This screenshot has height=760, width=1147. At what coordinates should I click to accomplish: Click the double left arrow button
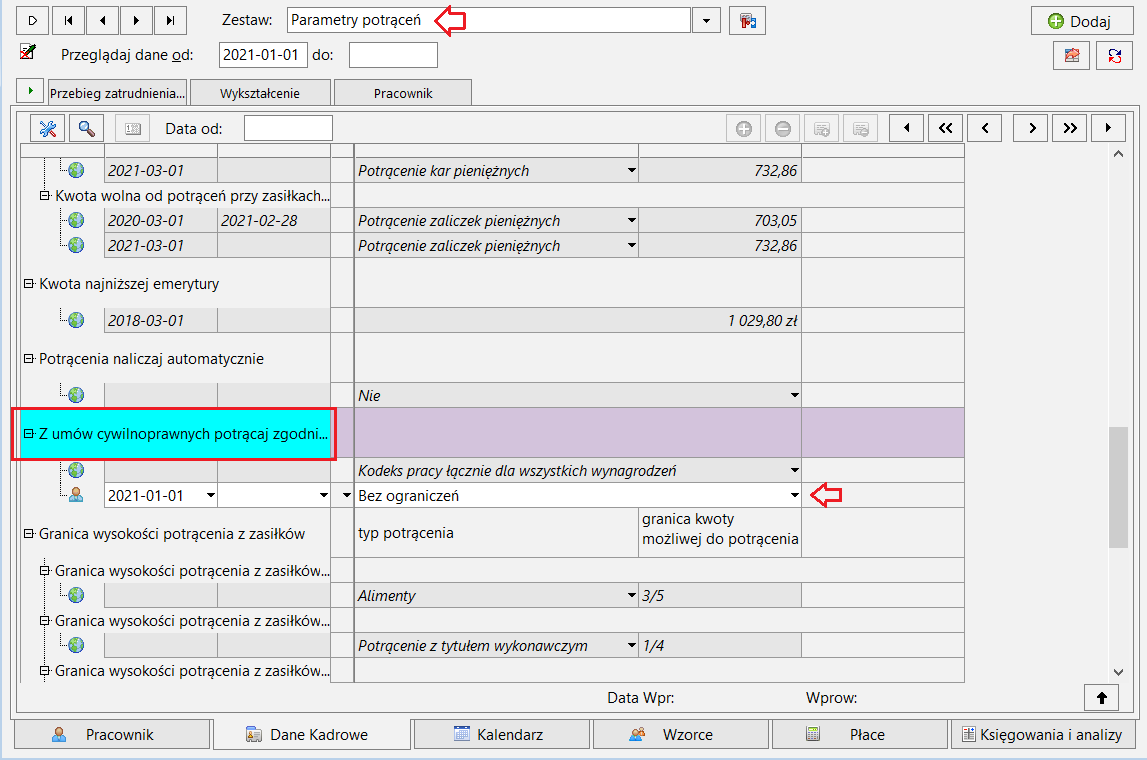pyautogui.click(x=945, y=129)
